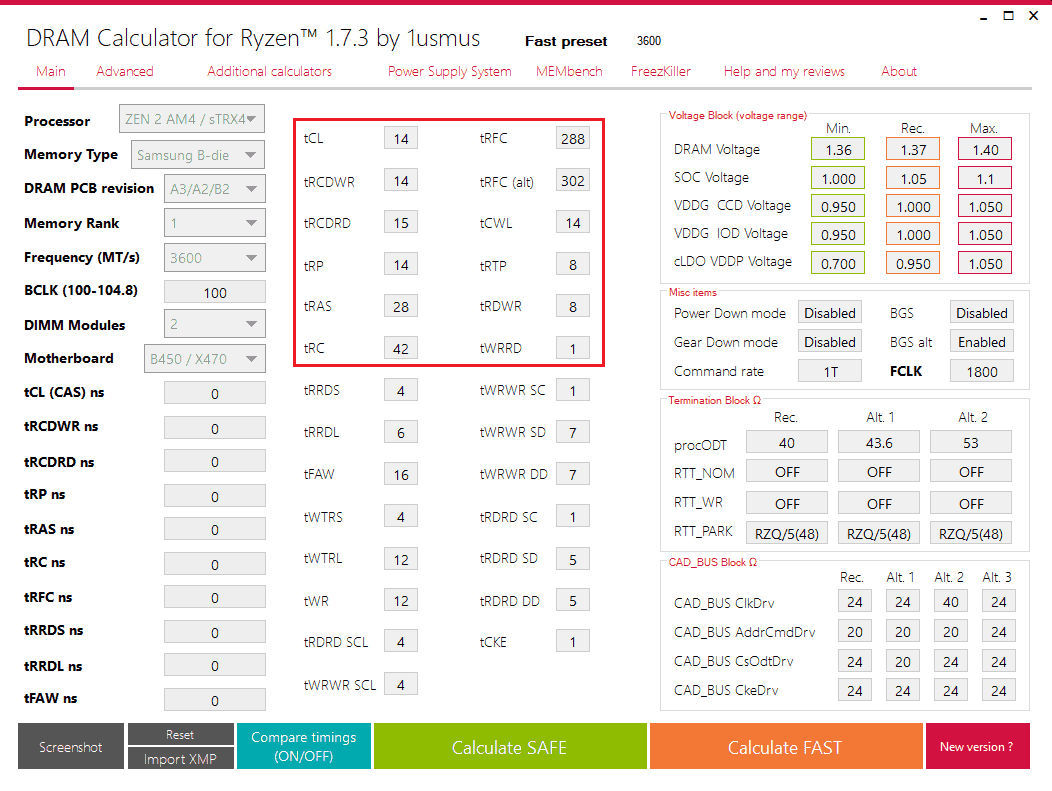Maximize the DRAM Calculator window
The width and height of the screenshot is (1052, 791).
coord(1008,15)
